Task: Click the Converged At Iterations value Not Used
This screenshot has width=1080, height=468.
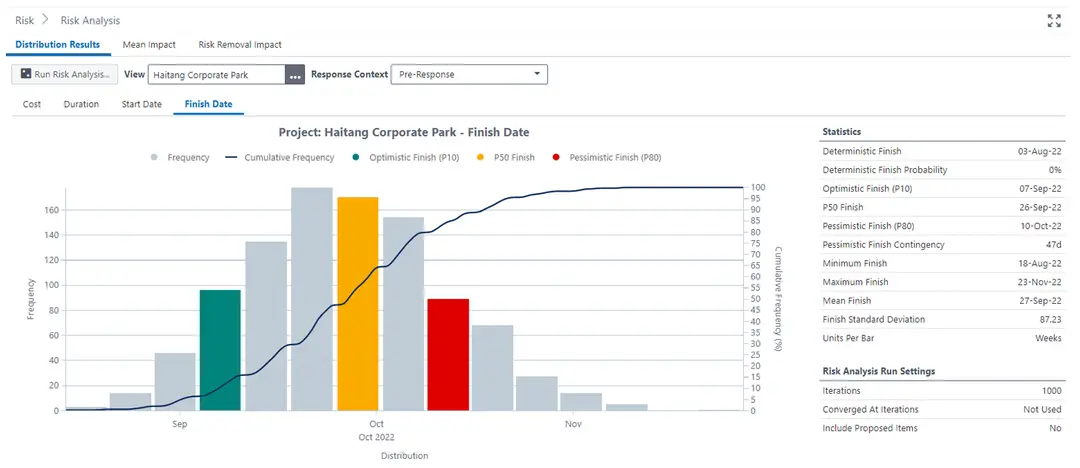Action: pyautogui.click(x=1042, y=409)
